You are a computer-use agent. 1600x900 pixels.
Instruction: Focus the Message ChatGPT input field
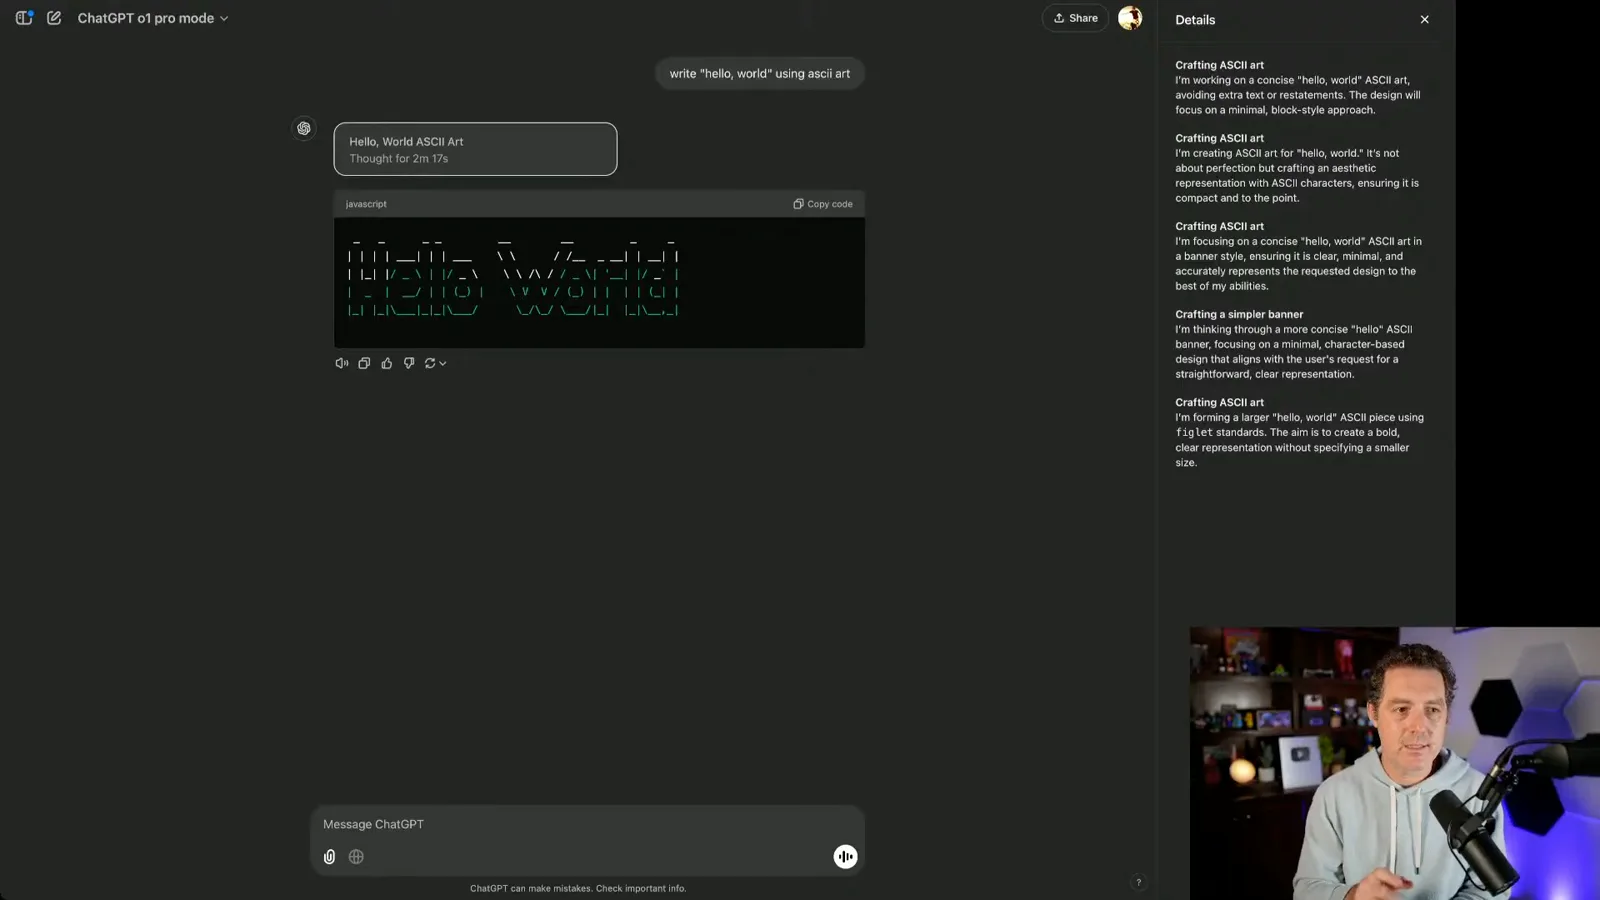tap(587, 824)
